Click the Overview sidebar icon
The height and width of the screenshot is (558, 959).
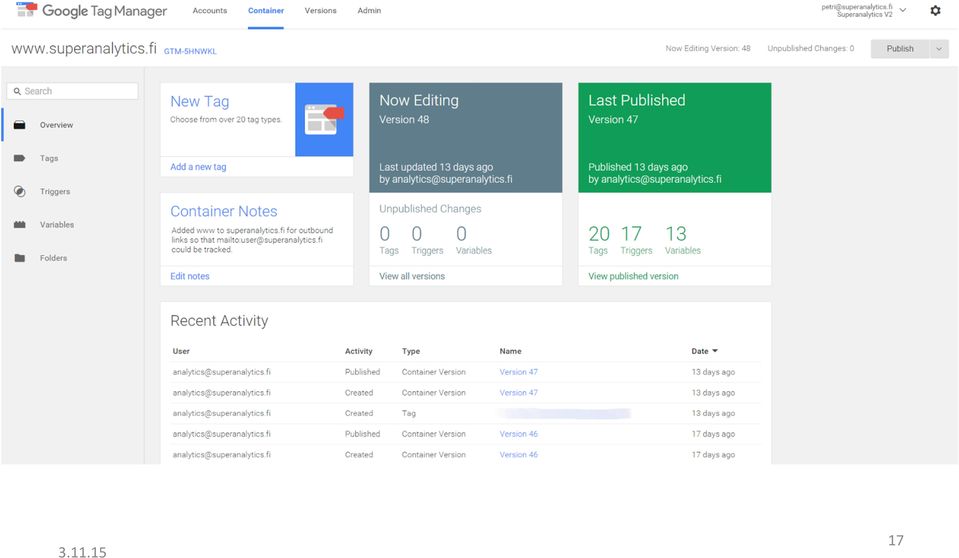click(20, 125)
